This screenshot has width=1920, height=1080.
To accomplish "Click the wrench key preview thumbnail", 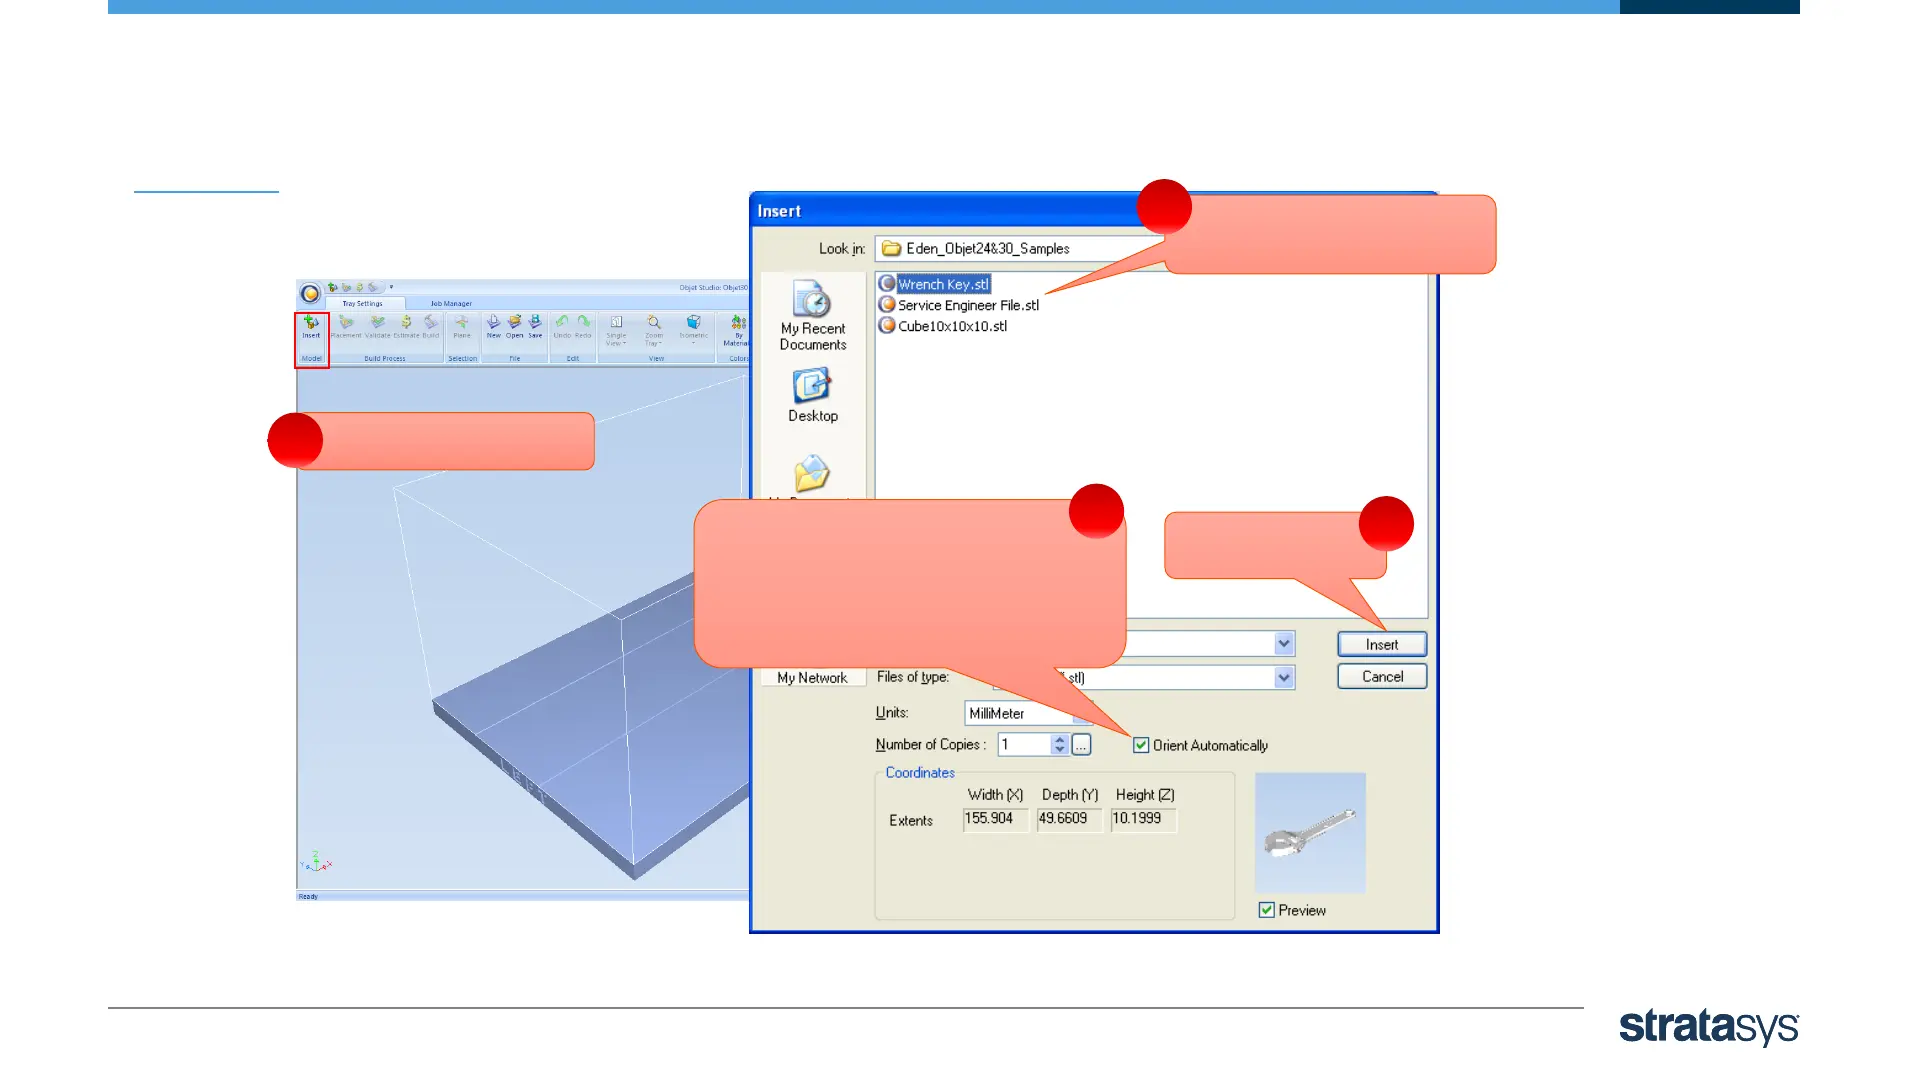I will click(1310, 832).
